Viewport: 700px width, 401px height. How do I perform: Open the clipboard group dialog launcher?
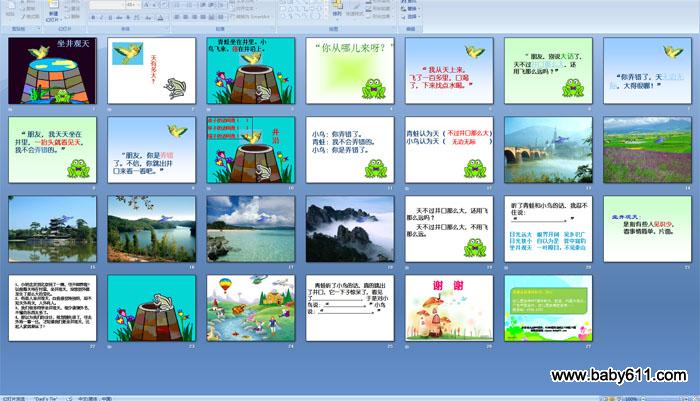[x=38, y=29]
